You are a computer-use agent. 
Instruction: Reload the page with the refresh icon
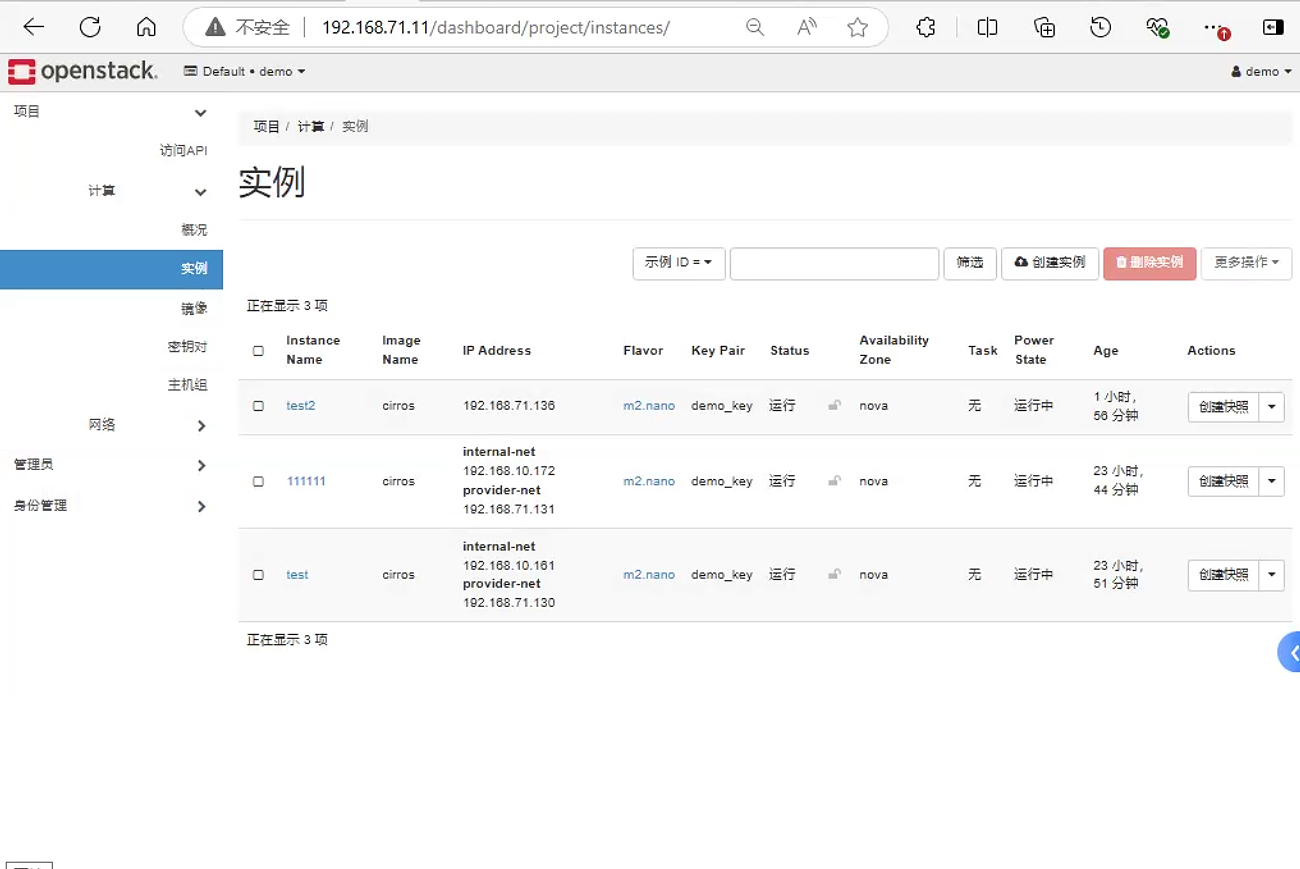point(90,27)
